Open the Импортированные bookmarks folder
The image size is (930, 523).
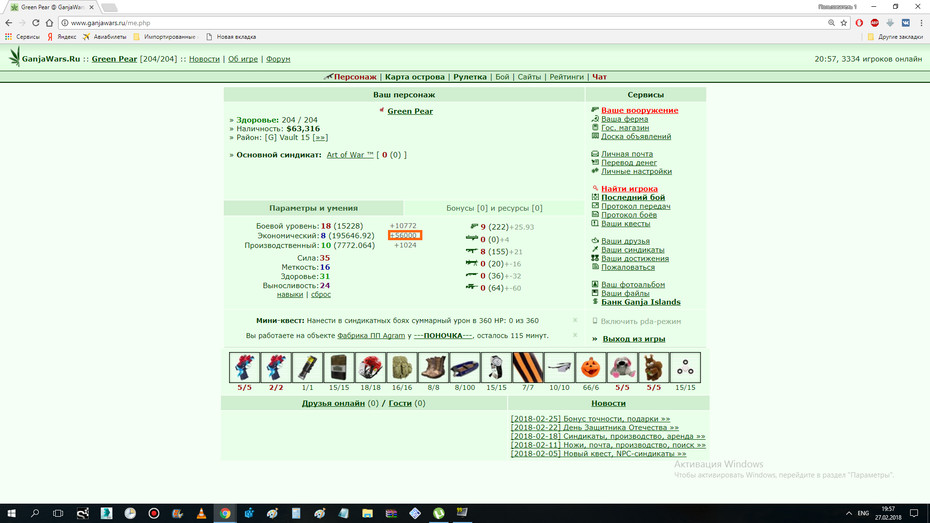click(164, 37)
